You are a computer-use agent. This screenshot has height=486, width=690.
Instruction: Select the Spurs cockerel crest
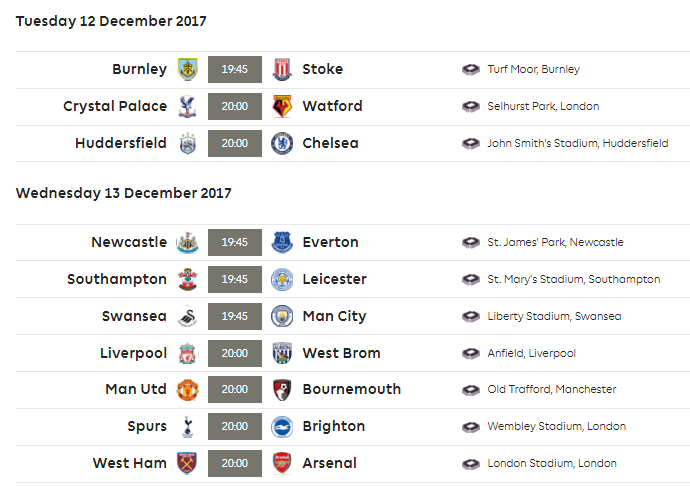point(187,426)
